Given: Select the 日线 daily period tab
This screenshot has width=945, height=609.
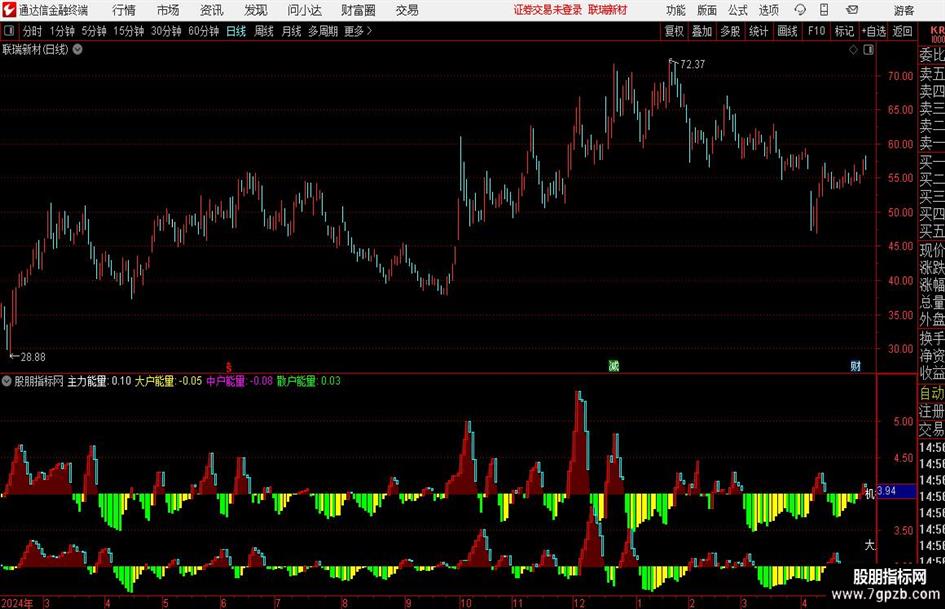Looking at the screenshot, I should click(x=236, y=31).
